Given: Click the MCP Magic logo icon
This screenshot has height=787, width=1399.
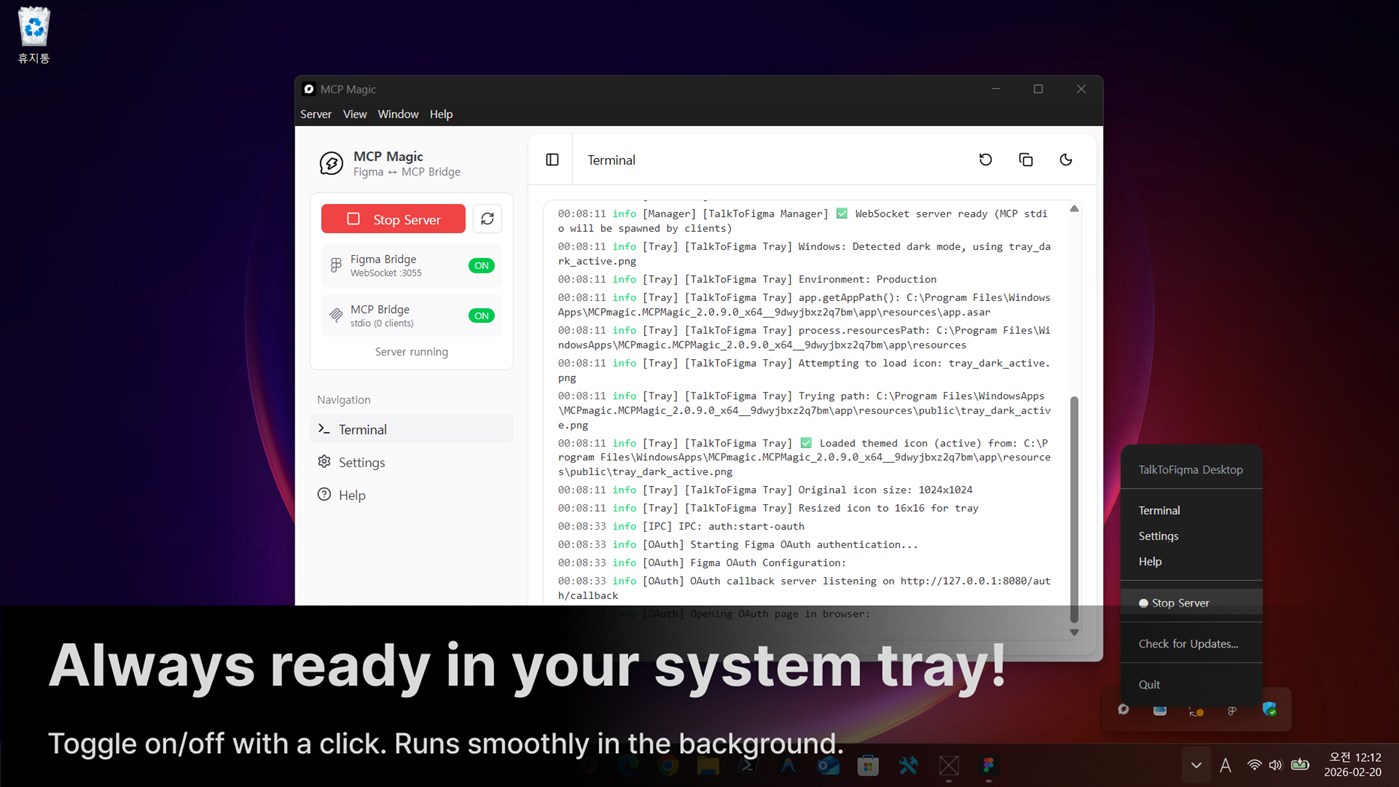Looking at the screenshot, I should (x=331, y=163).
